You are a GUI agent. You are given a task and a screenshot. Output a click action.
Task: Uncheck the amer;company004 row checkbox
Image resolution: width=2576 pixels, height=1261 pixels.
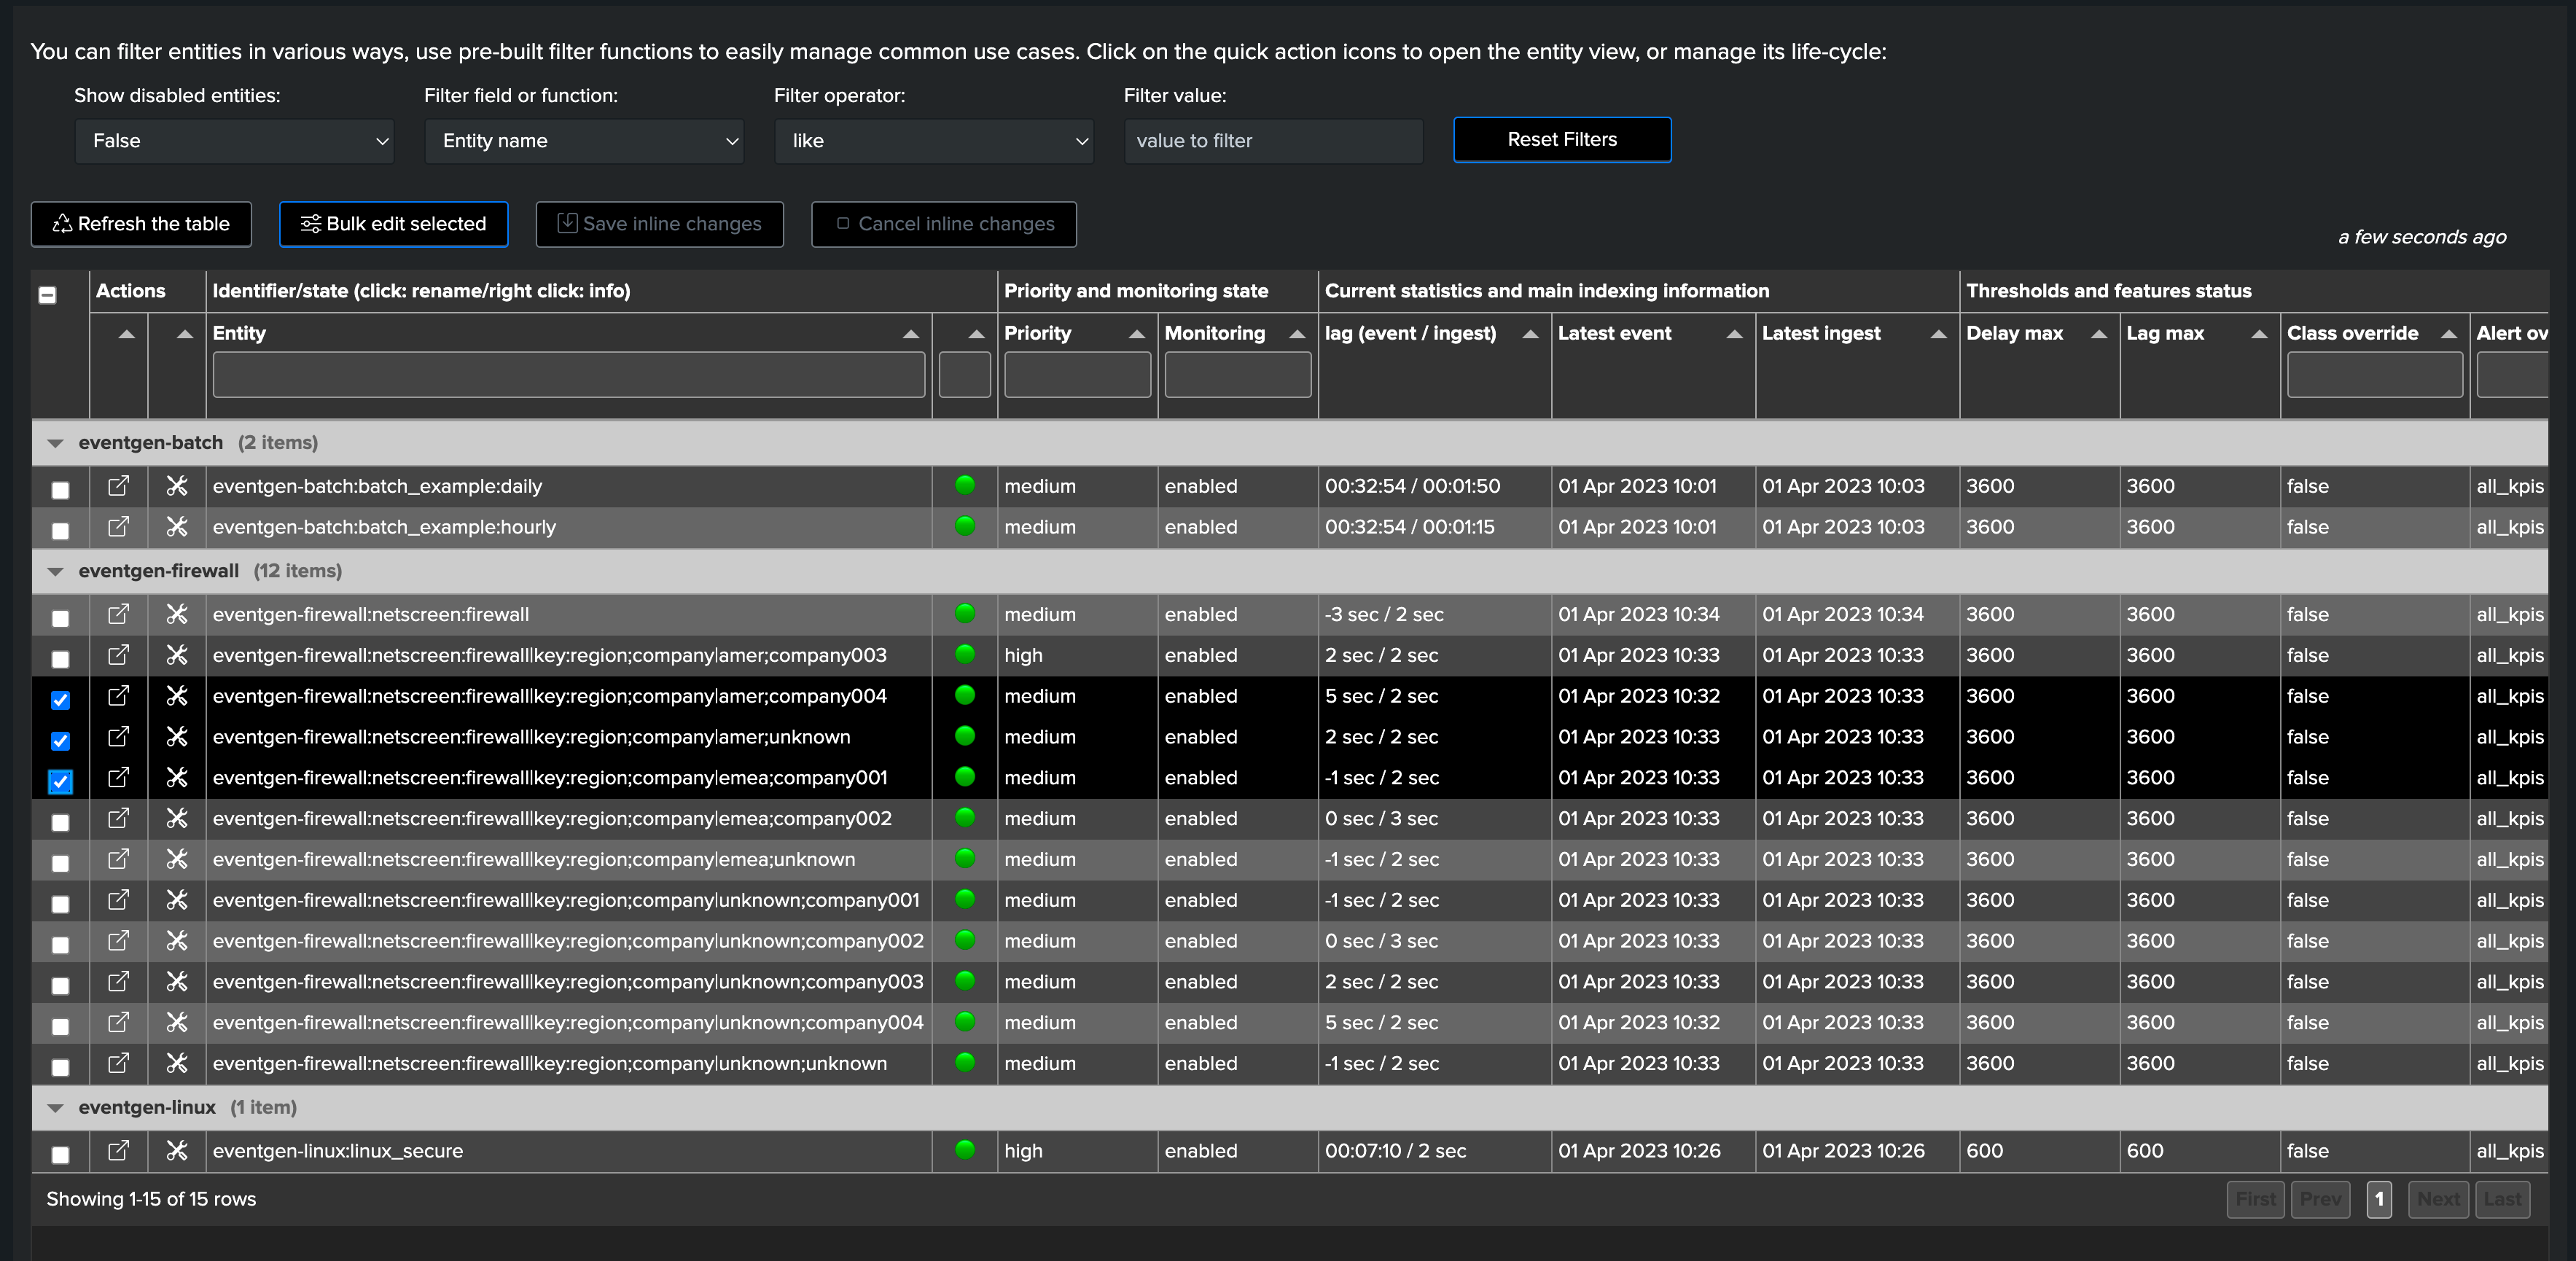point(60,700)
